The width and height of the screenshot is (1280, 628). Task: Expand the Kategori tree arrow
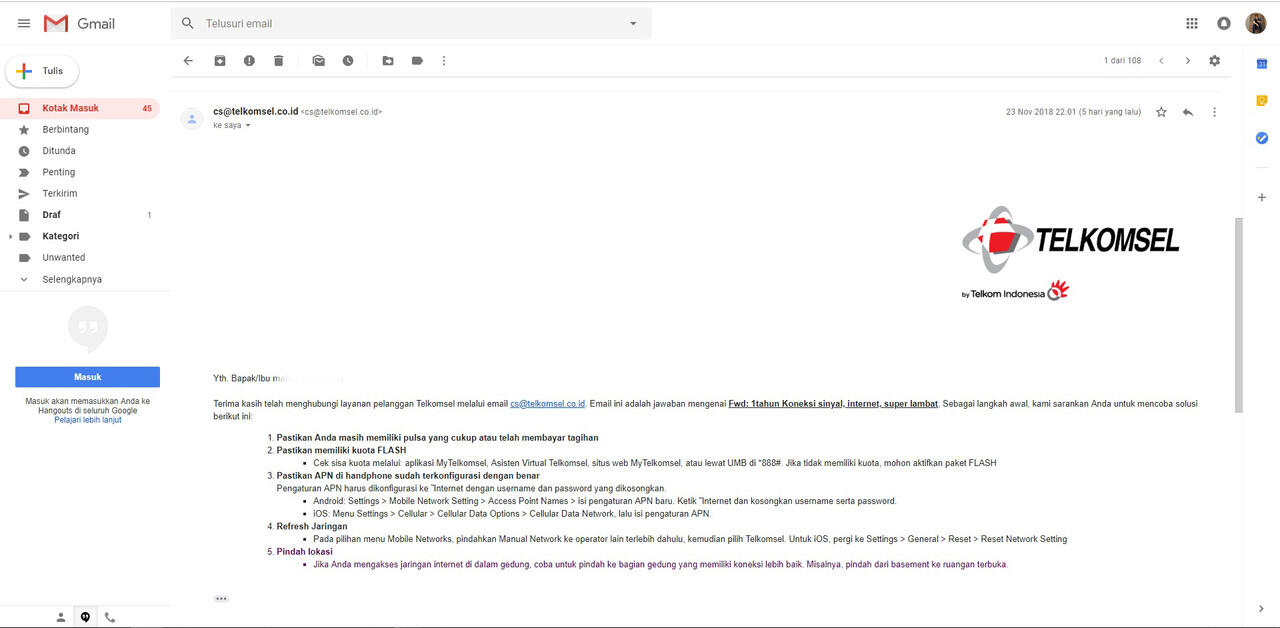click(x=10, y=237)
